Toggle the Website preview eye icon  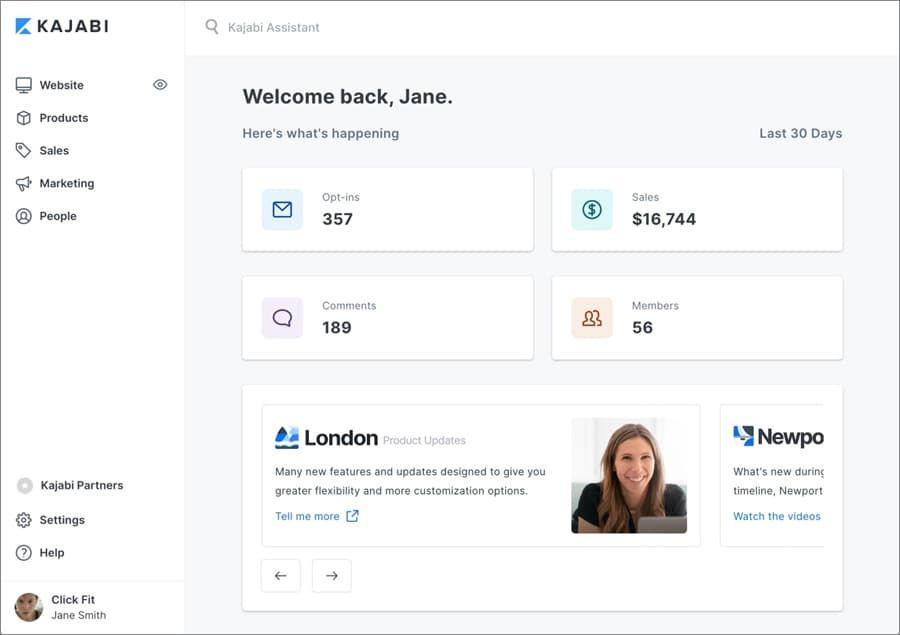pos(160,84)
